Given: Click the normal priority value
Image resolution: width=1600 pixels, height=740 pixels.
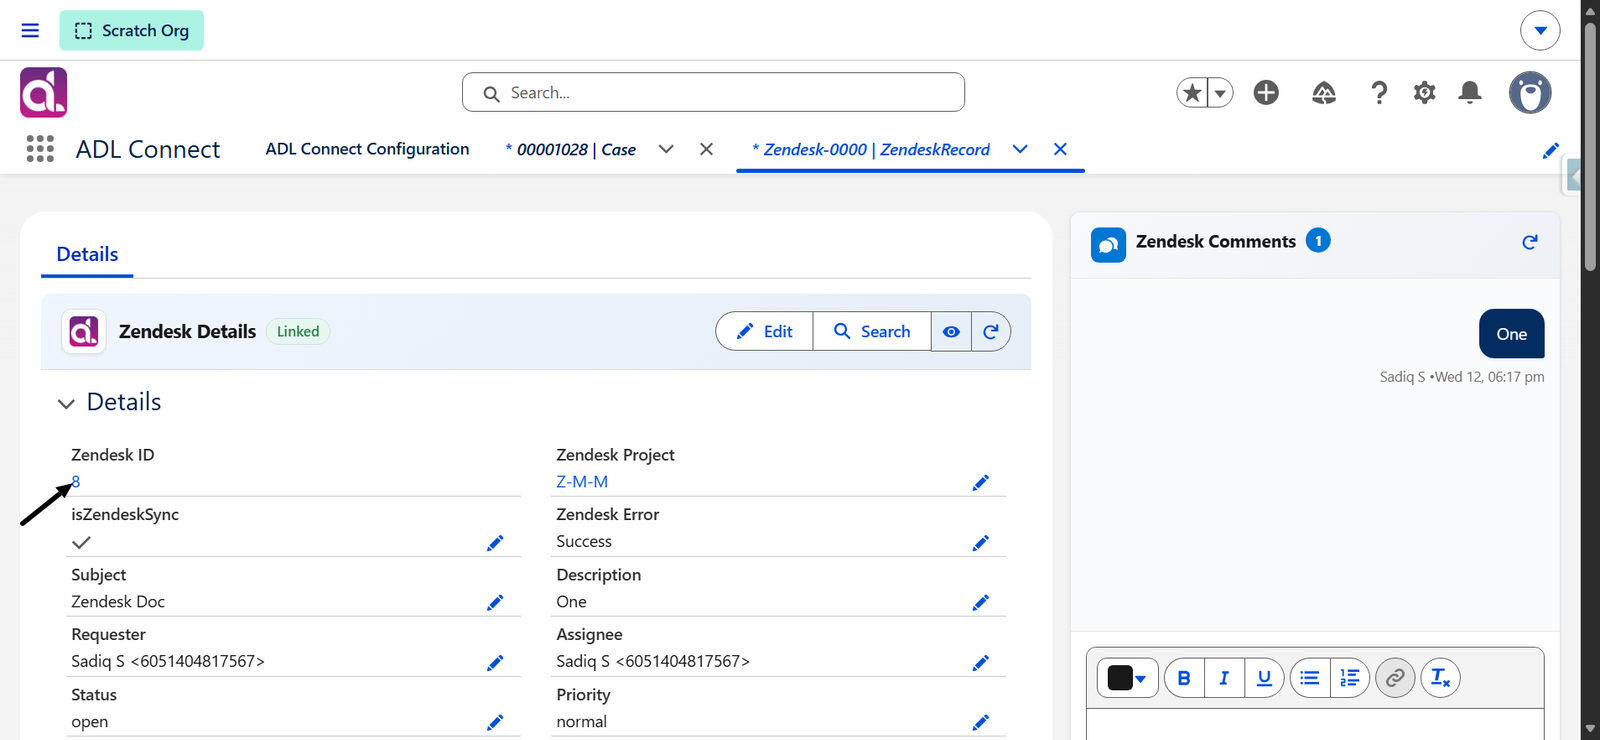Looking at the screenshot, I should pyautogui.click(x=582, y=722).
